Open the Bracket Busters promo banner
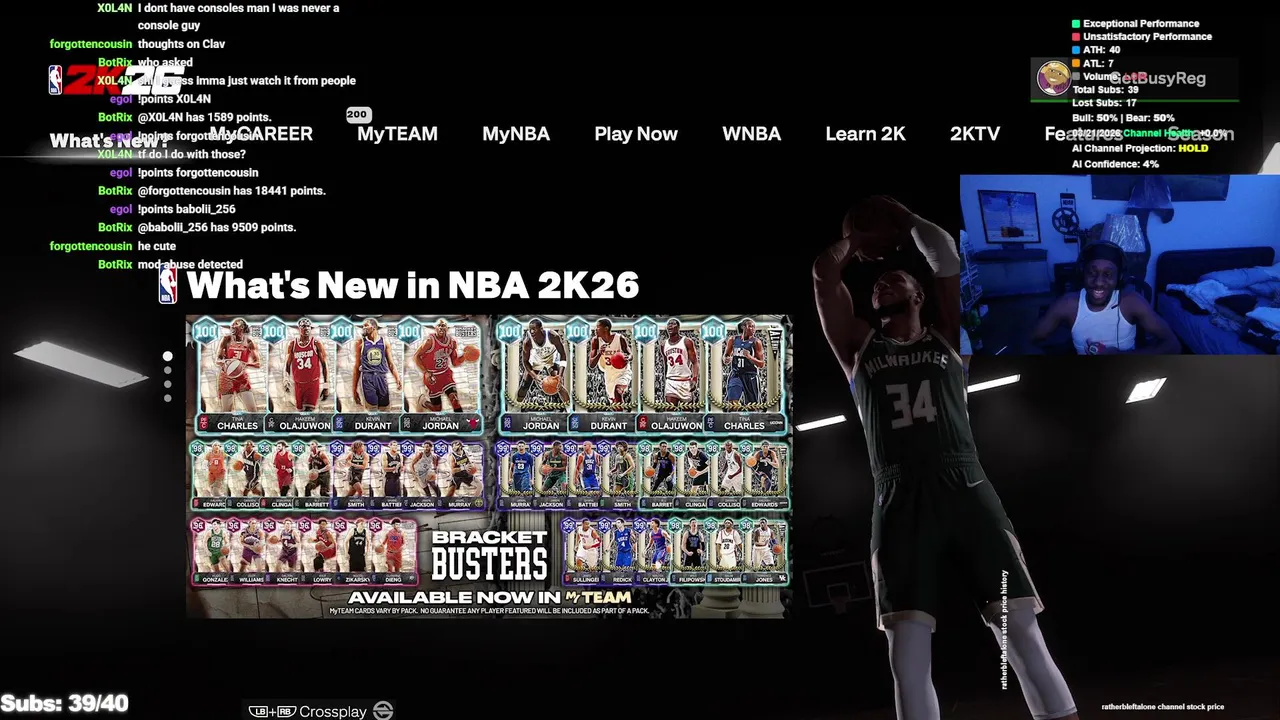This screenshot has width=1280, height=720. coord(489,466)
